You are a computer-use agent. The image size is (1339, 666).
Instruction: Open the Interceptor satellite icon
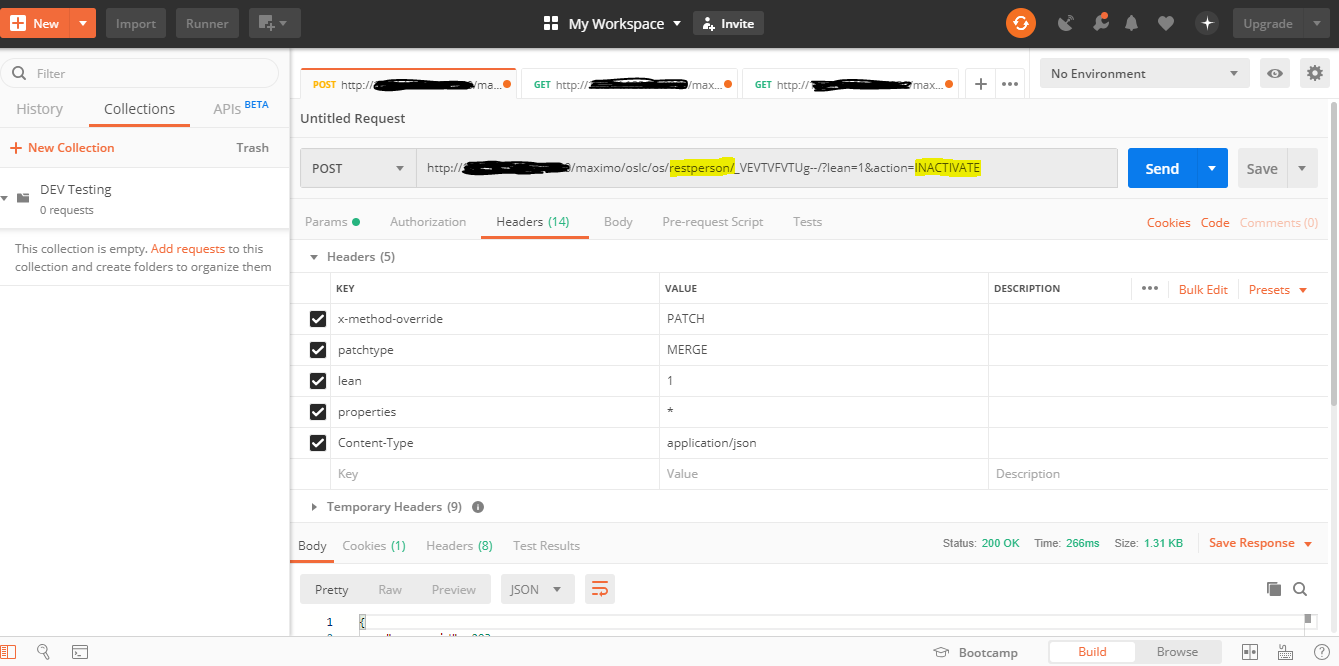[1065, 22]
